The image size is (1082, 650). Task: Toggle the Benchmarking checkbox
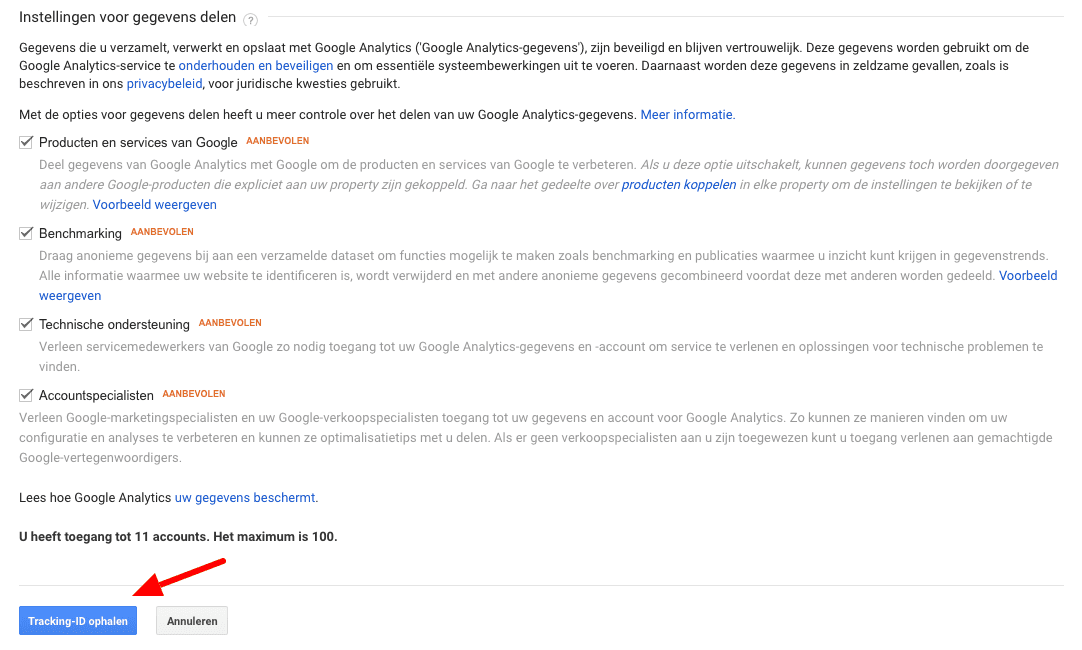26,233
